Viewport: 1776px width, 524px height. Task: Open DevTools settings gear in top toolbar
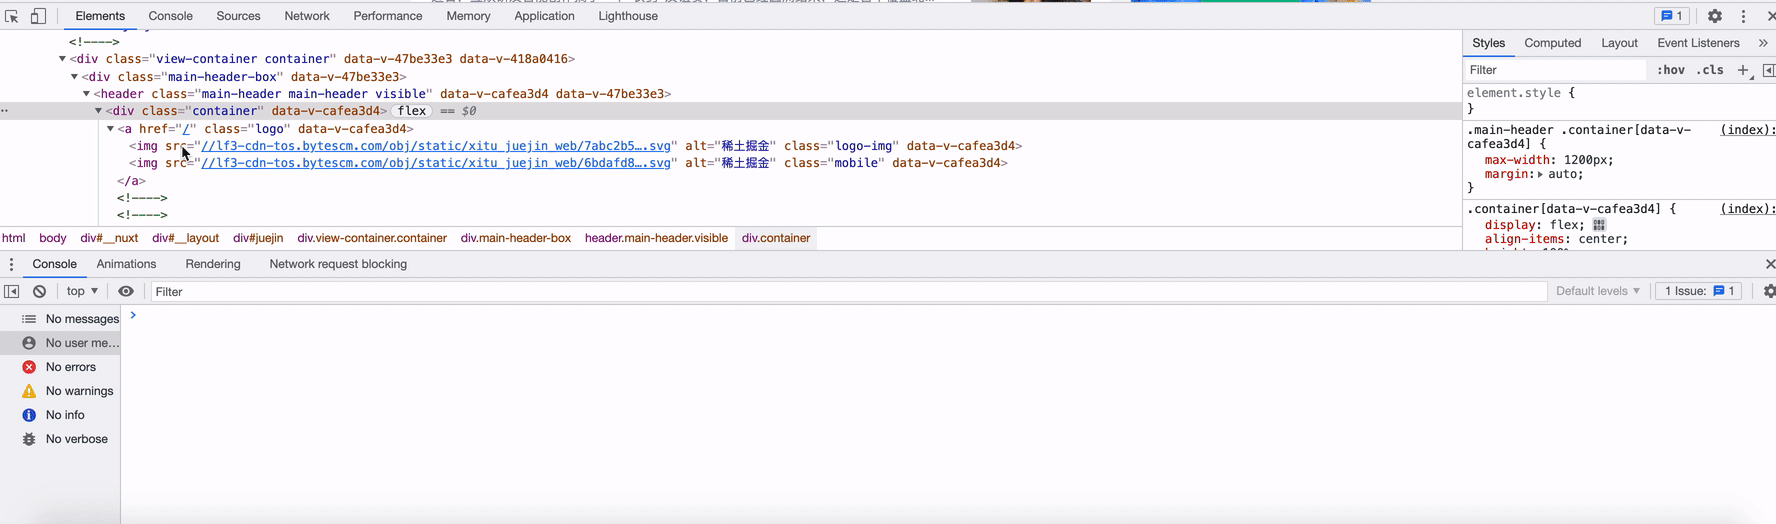1715,16
